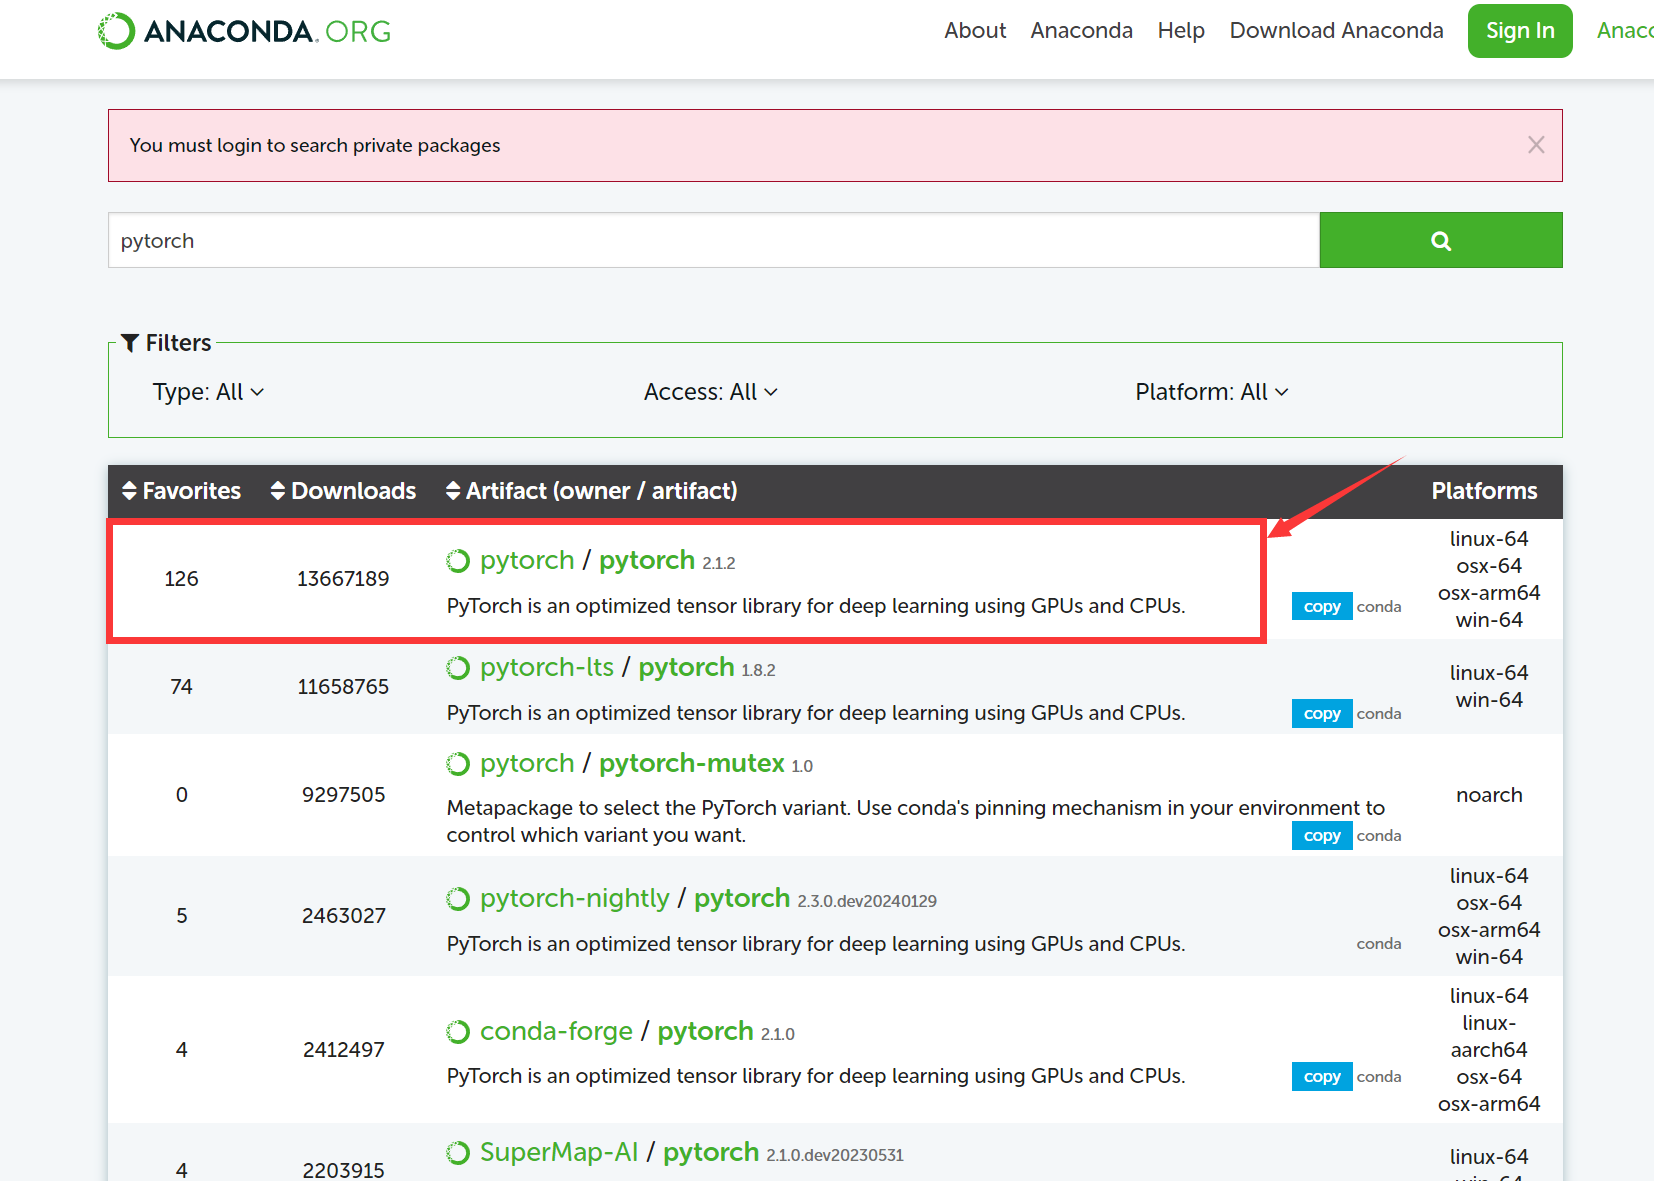The width and height of the screenshot is (1654, 1181).
Task: Click the Downloads sort arrows icon
Action: tap(278, 491)
